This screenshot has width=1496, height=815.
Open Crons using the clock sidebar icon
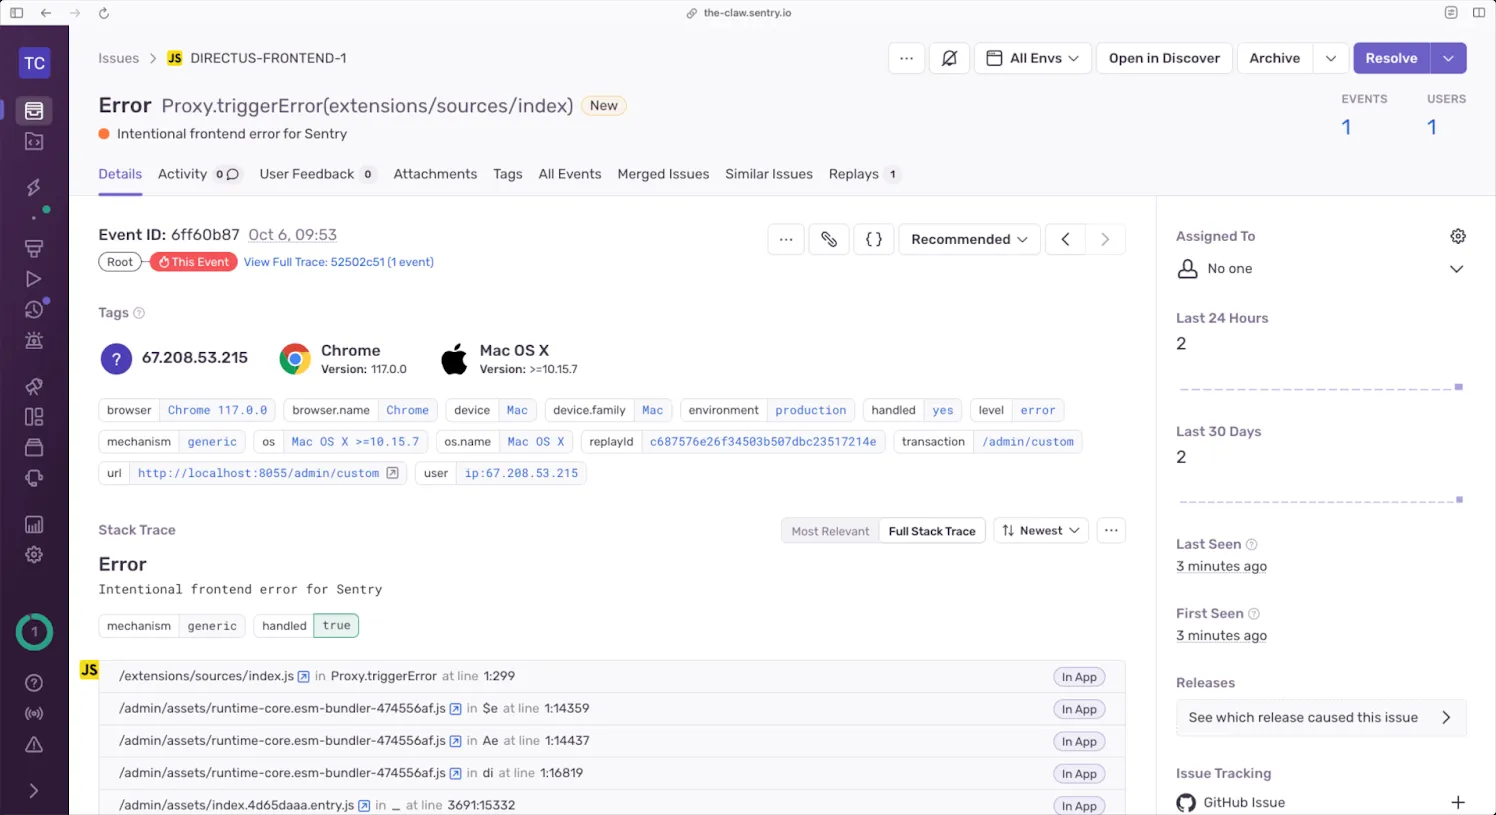click(x=34, y=309)
